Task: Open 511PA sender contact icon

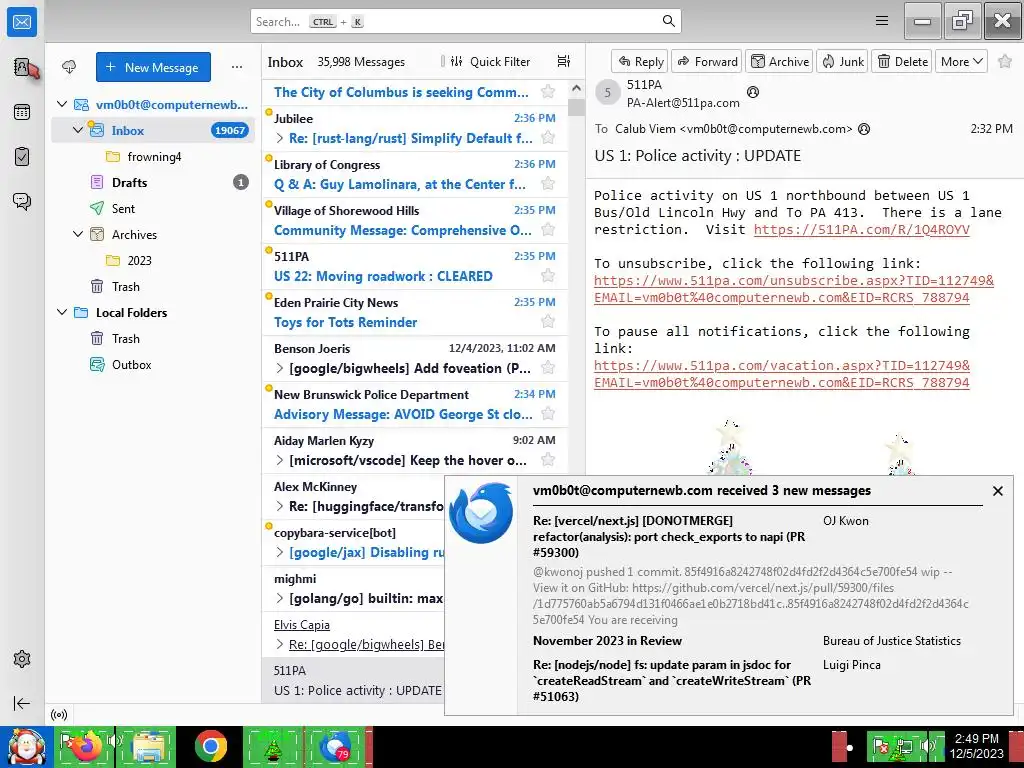Action: pyautogui.click(x=753, y=92)
